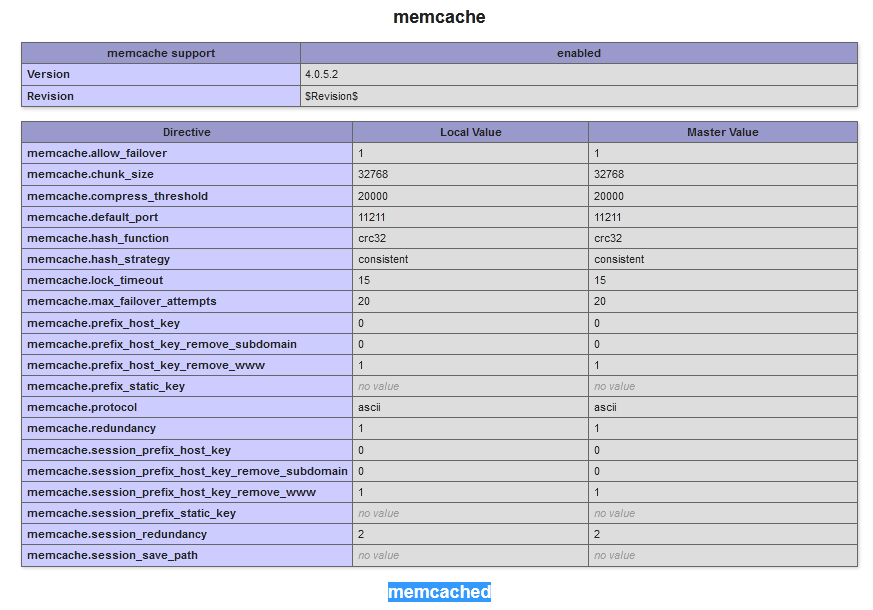Select the $Revision$ value
Screen dimensions: 873x610
click(331, 96)
